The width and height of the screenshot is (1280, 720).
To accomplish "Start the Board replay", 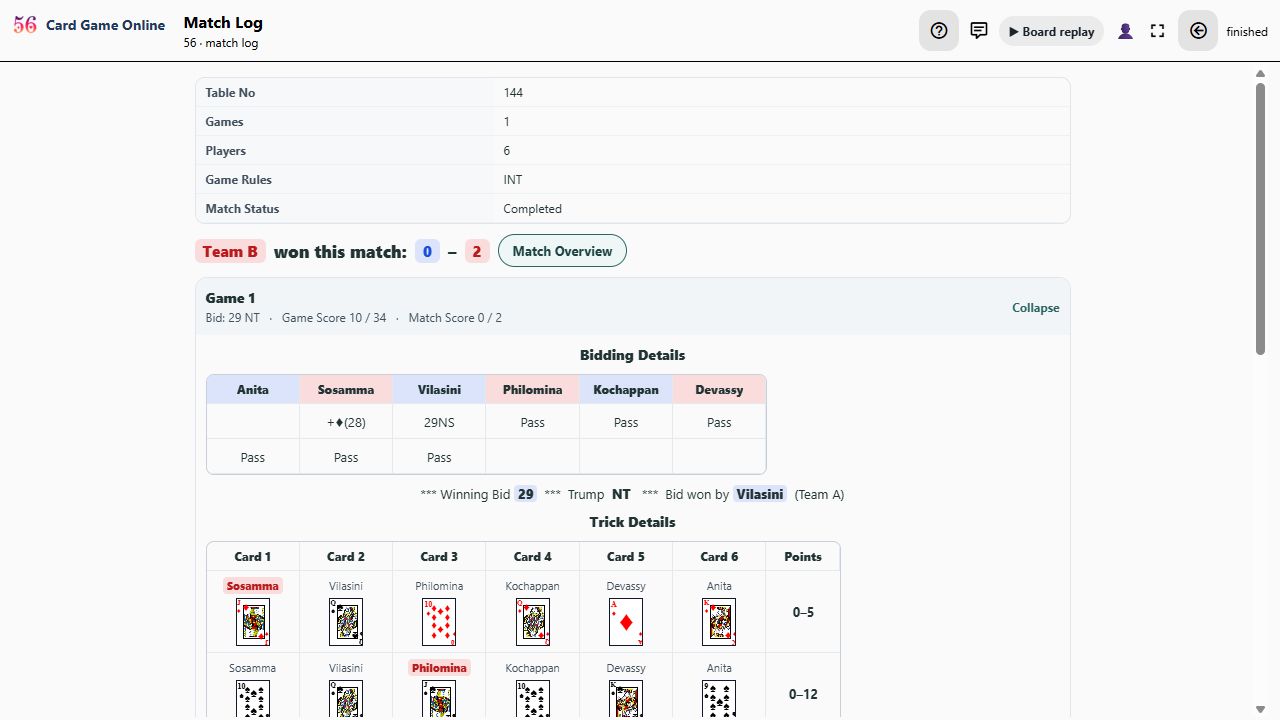I will (x=1051, y=31).
